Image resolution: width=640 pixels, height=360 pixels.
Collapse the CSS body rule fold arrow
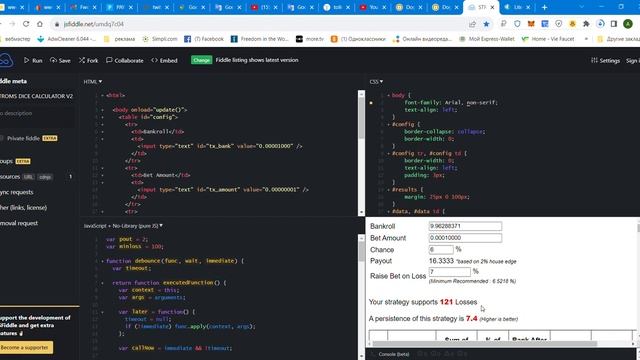coord(388,96)
